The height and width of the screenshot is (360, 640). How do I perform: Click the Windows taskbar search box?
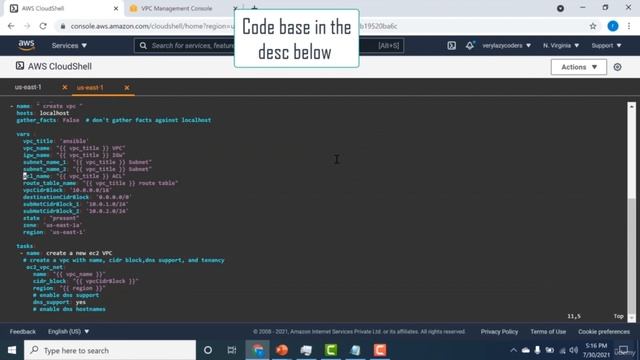[x=110, y=350]
